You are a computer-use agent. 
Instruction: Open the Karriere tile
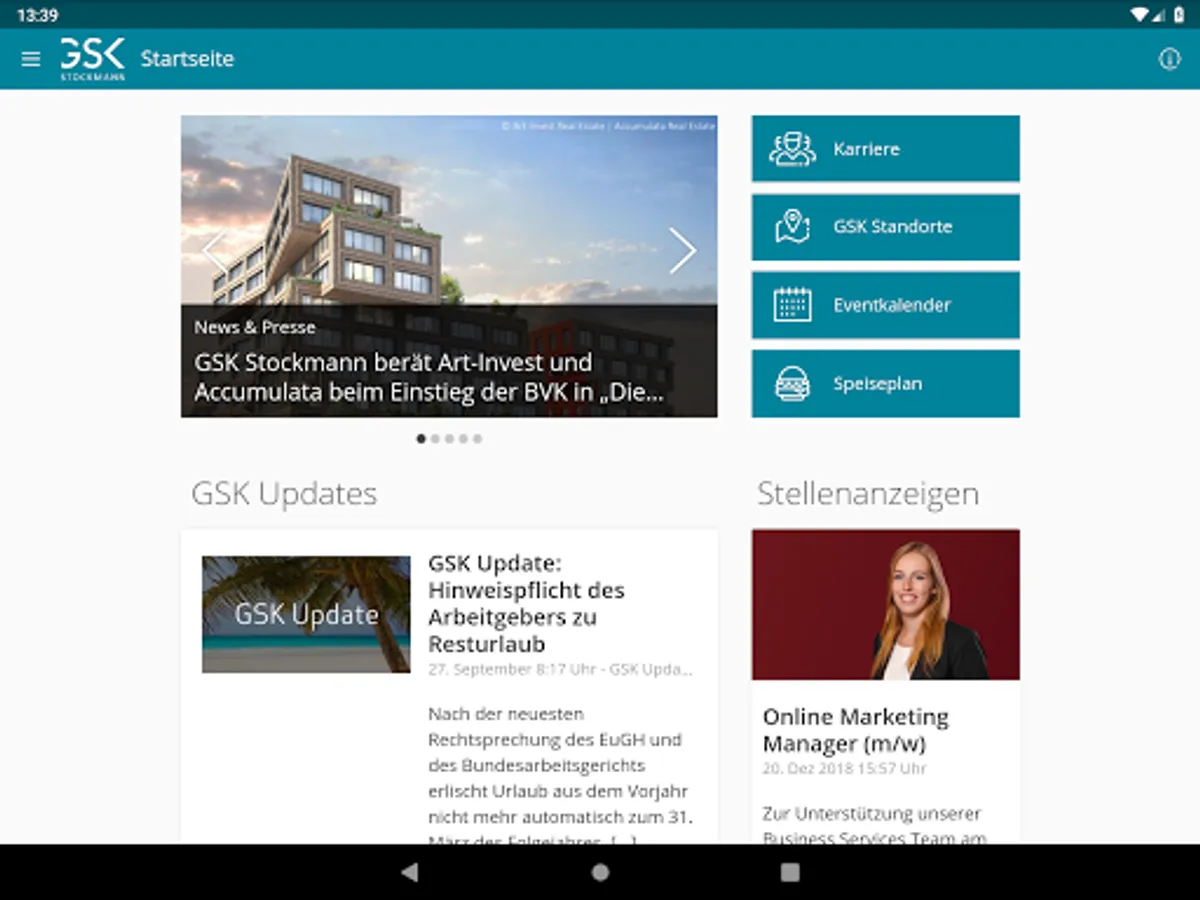click(886, 149)
